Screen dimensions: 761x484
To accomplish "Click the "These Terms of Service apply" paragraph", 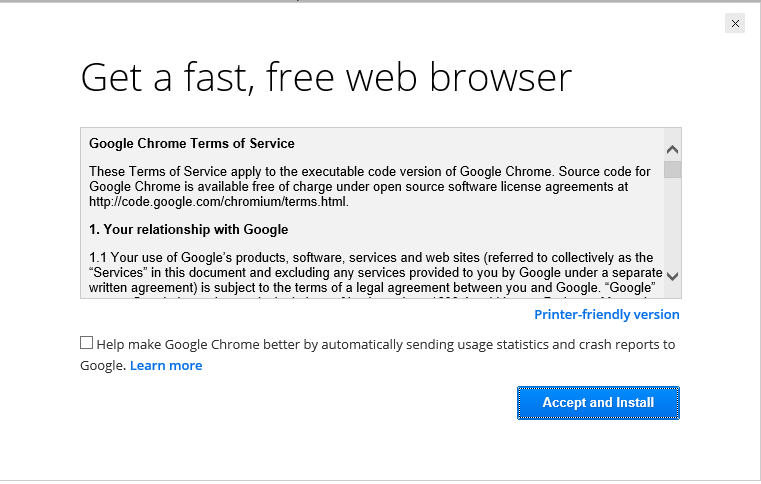I will 370,179.
